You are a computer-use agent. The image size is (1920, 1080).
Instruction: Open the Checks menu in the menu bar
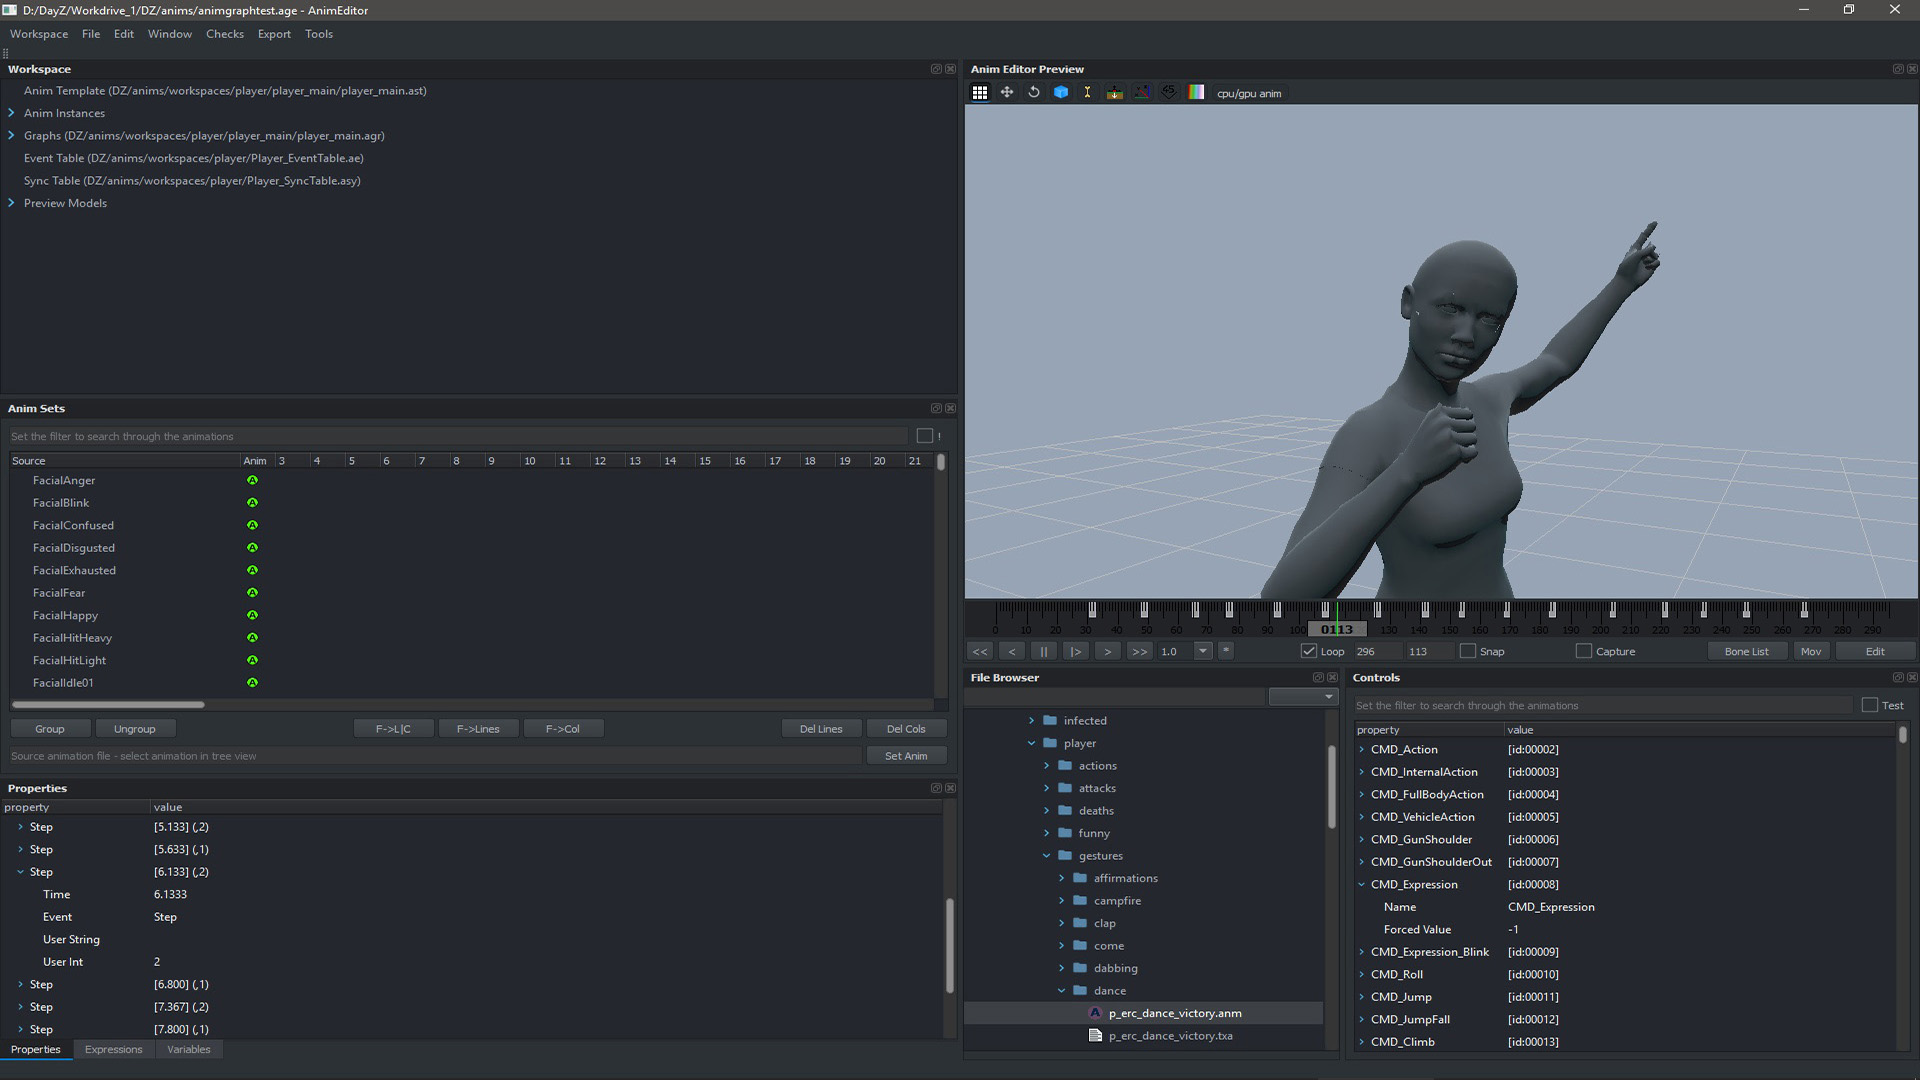[224, 33]
